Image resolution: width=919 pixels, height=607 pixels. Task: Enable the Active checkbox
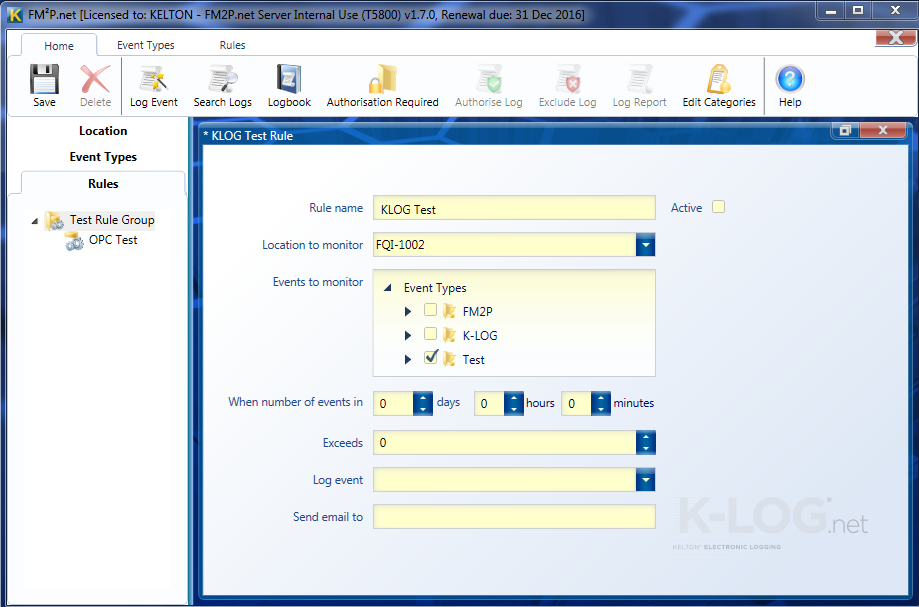(719, 207)
